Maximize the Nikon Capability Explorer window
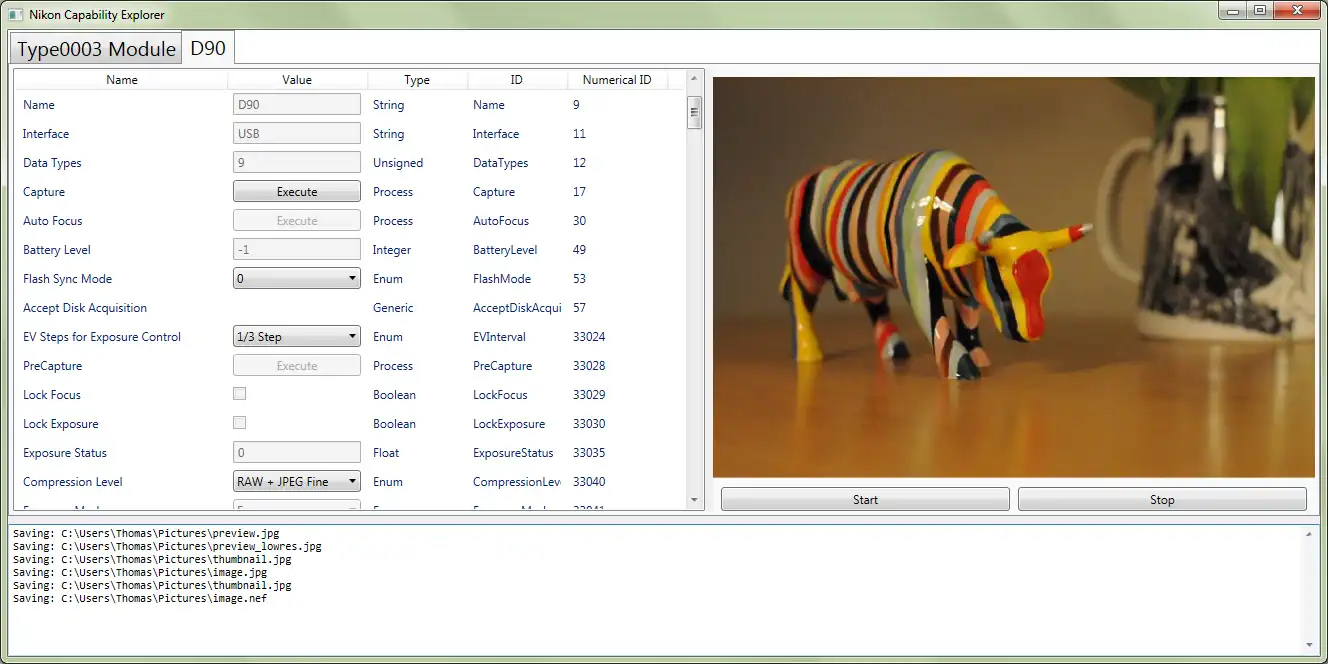 [x=1260, y=10]
